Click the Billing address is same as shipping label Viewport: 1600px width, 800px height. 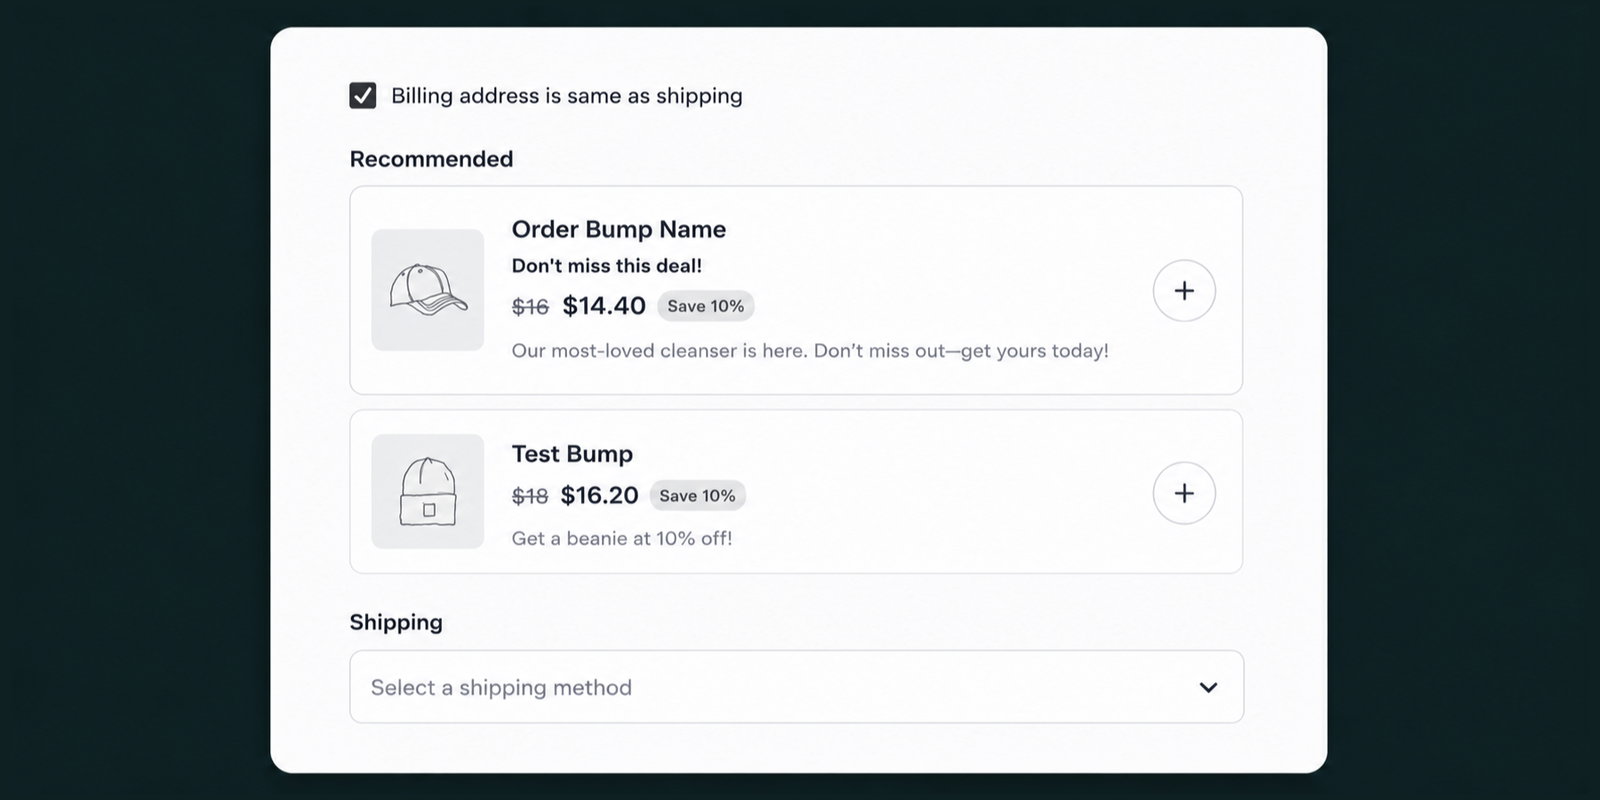(x=567, y=96)
